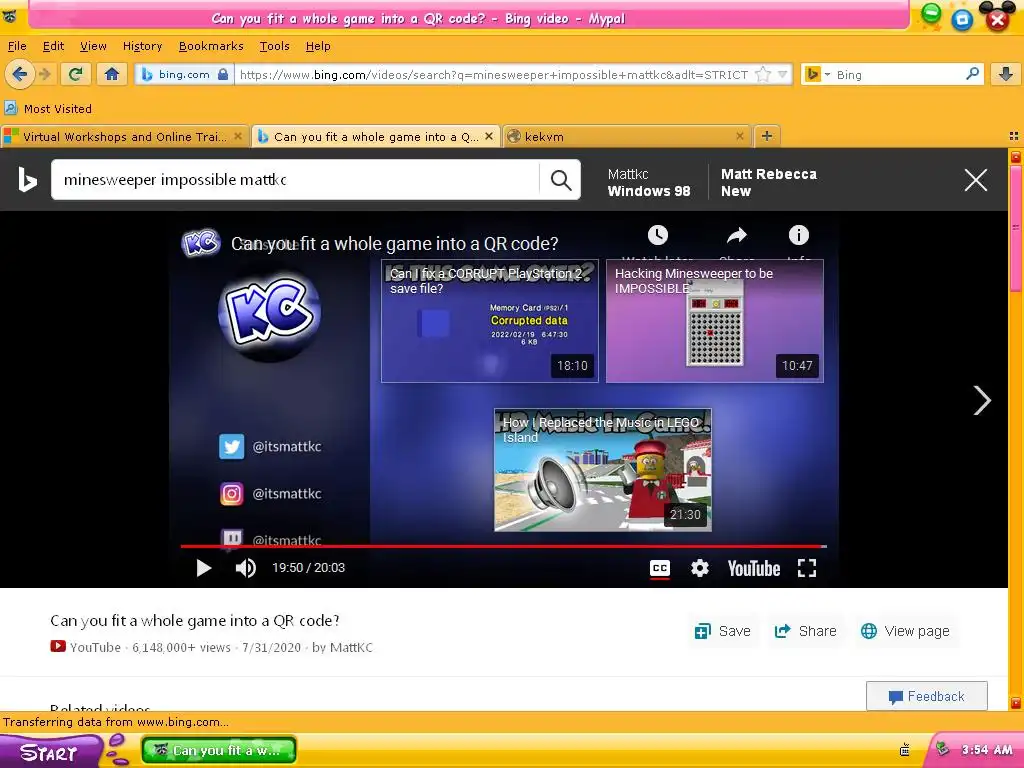Open the History menu
Image resolution: width=1024 pixels, height=768 pixels.
point(142,46)
